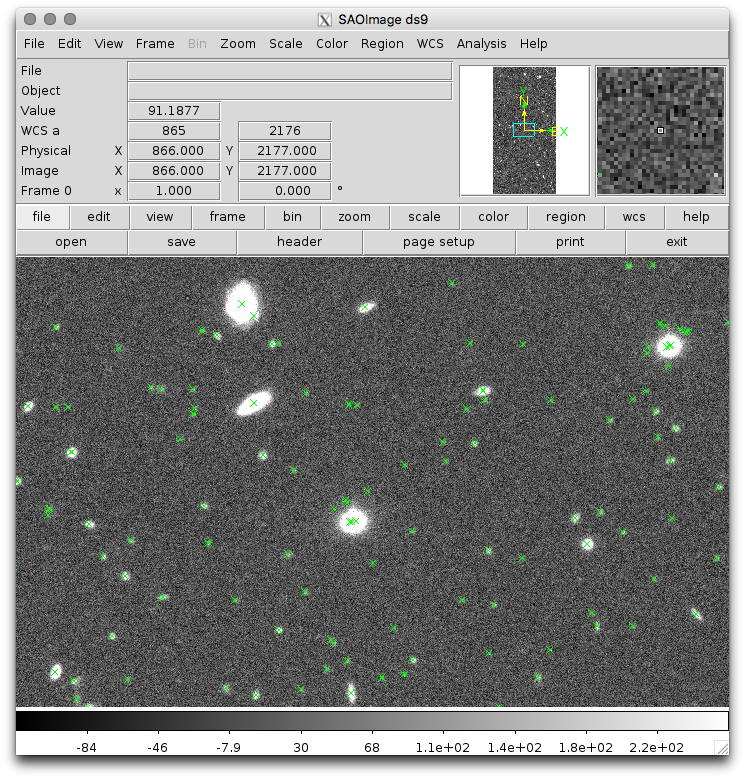Select the 'scale' buttonbar tab

pos(425,217)
